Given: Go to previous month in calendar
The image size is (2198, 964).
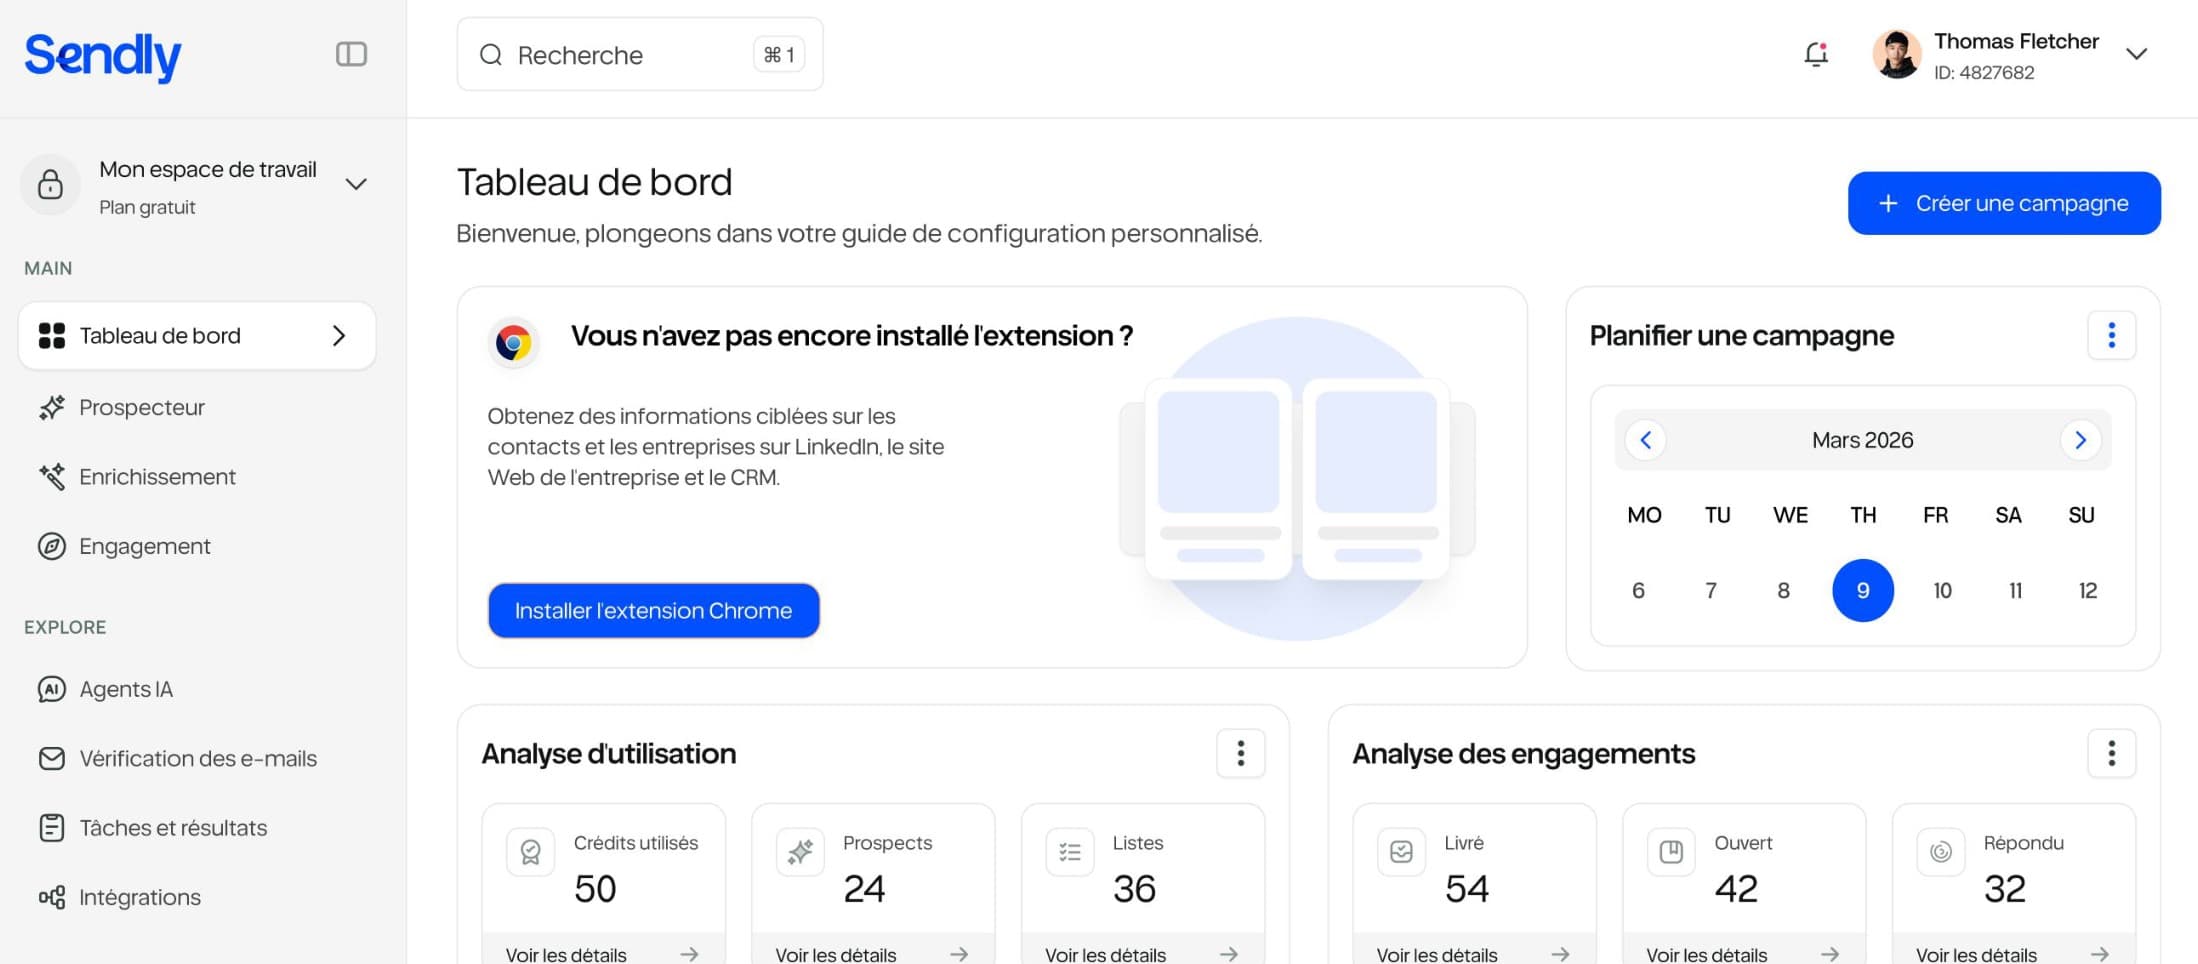Looking at the screenshot, I should point(1645,440).
